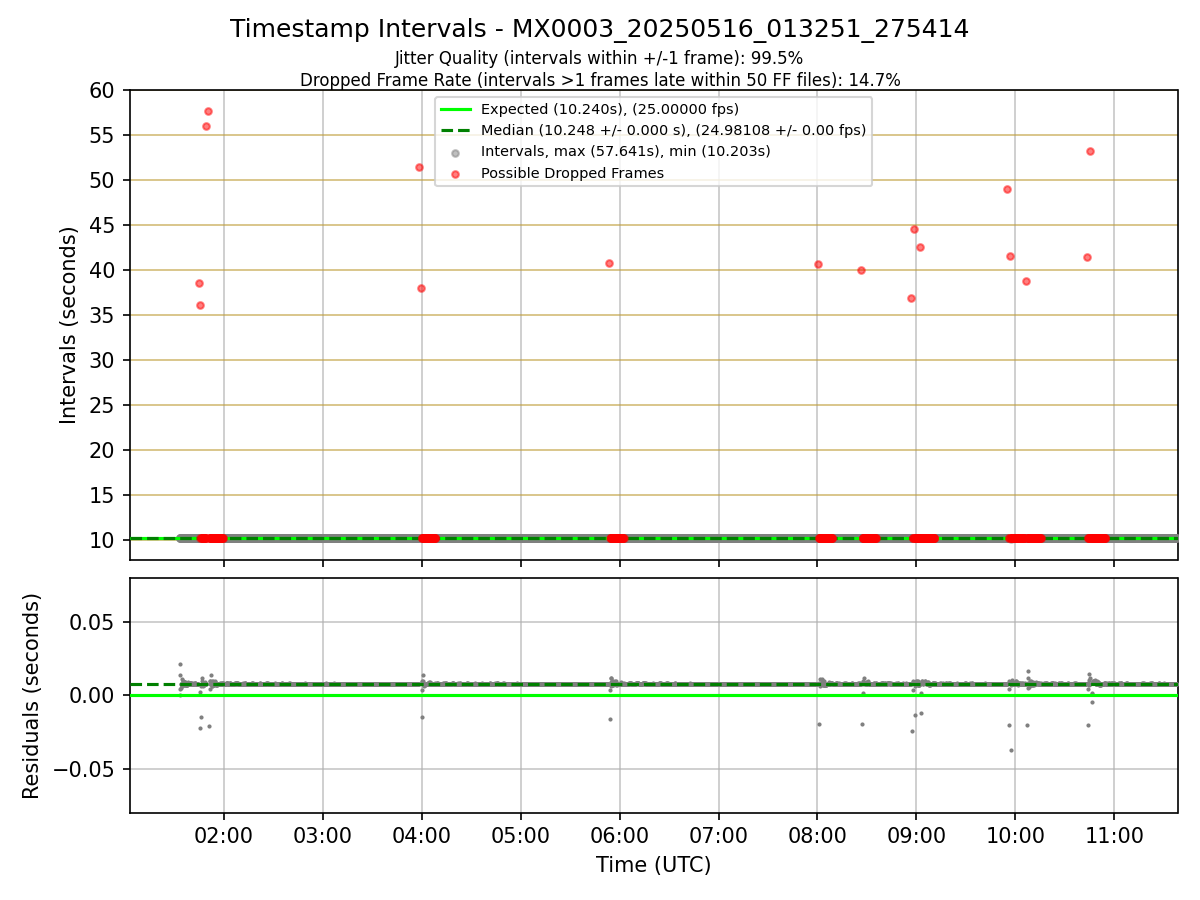Click the red point at 40 seconds near 08:30
This screenshot has width=1200, height=900.
tap(861, 270)
